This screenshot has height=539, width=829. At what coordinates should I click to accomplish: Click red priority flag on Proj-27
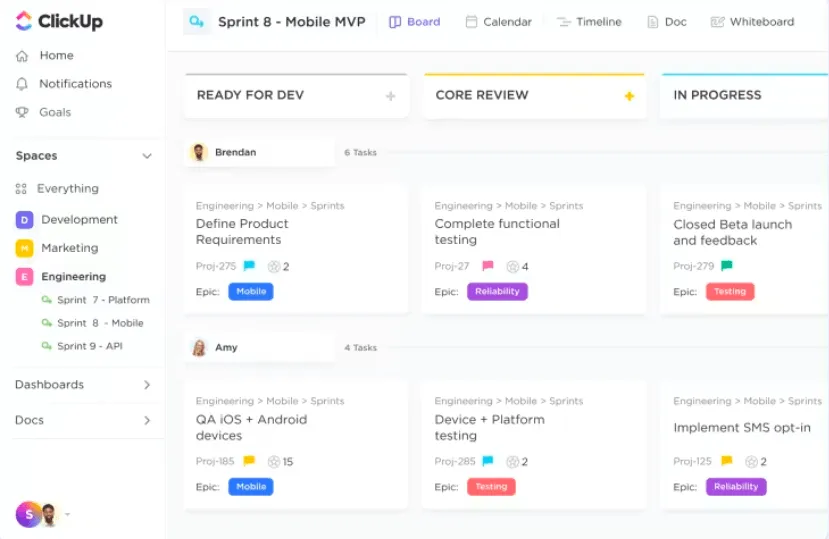click(487, 266)
